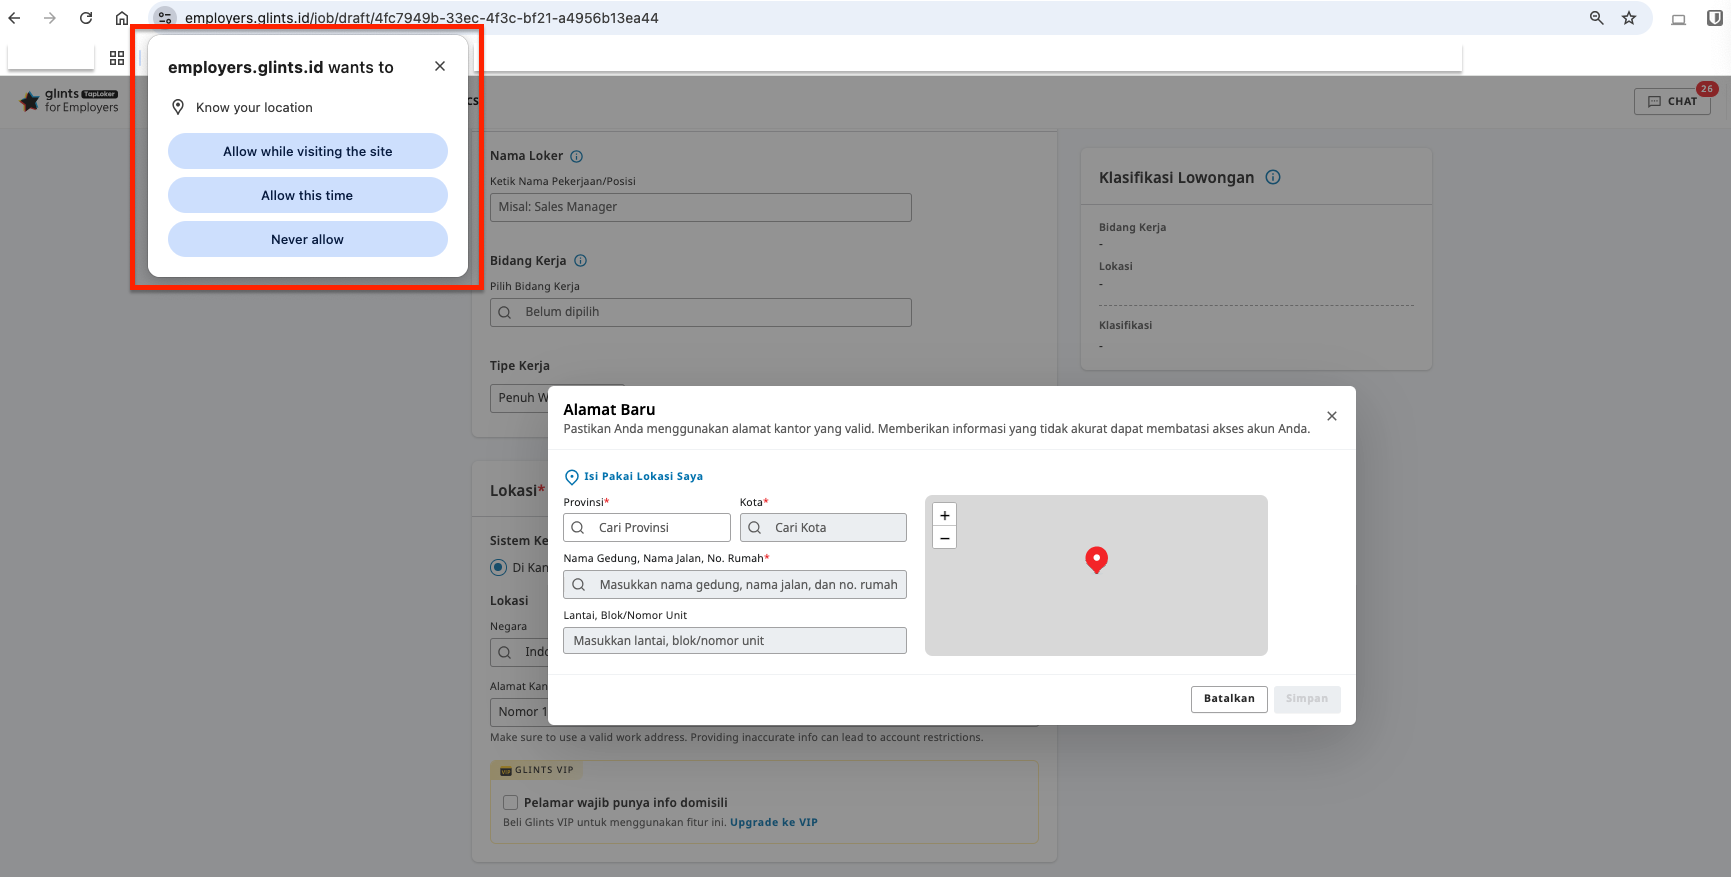1731x877 pixels.
Task: Bookmark this page with the star icon
Action: tap(1629, 18)
